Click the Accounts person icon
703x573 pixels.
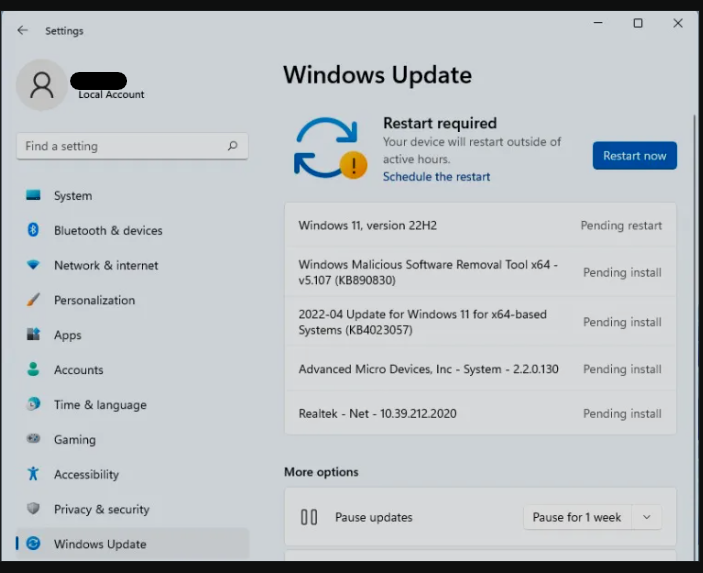(33, 369)
